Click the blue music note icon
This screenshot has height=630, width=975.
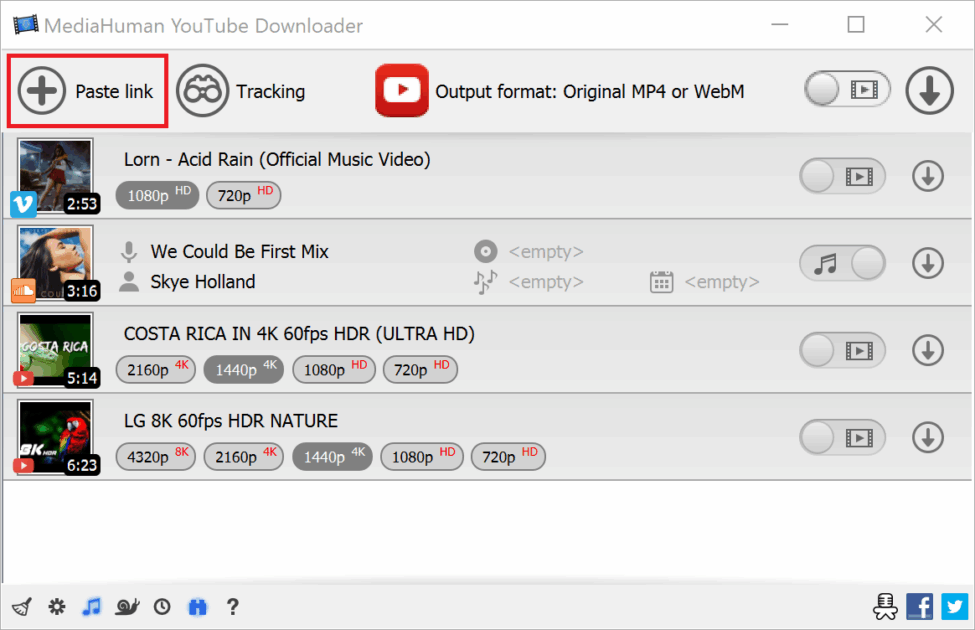click(x=91, y=606)
